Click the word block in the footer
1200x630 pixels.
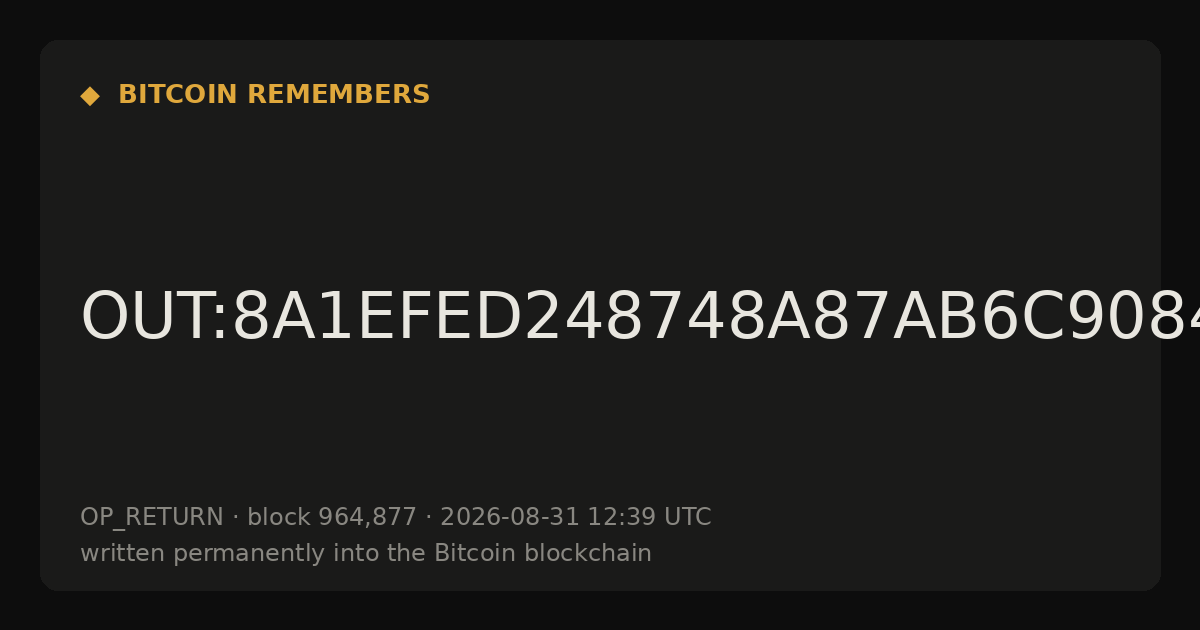point(279,517)
